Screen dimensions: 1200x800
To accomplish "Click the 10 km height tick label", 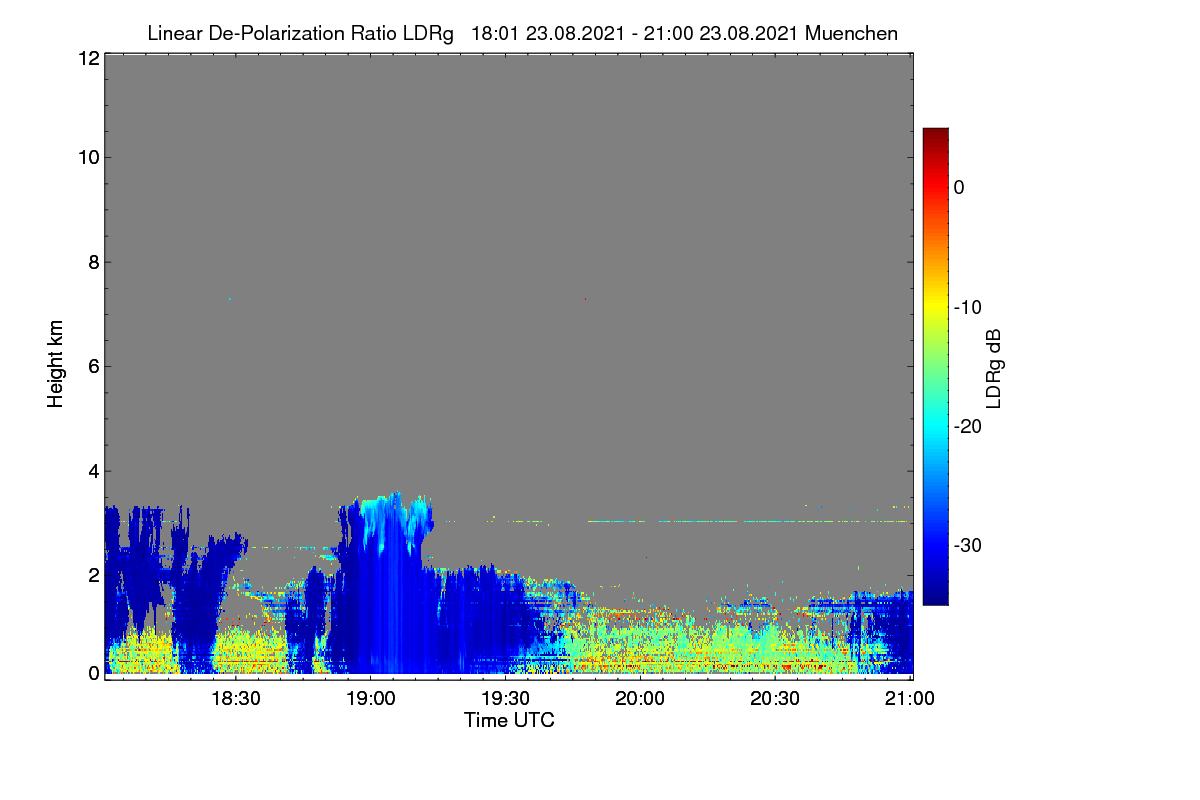I will (88, 157).
